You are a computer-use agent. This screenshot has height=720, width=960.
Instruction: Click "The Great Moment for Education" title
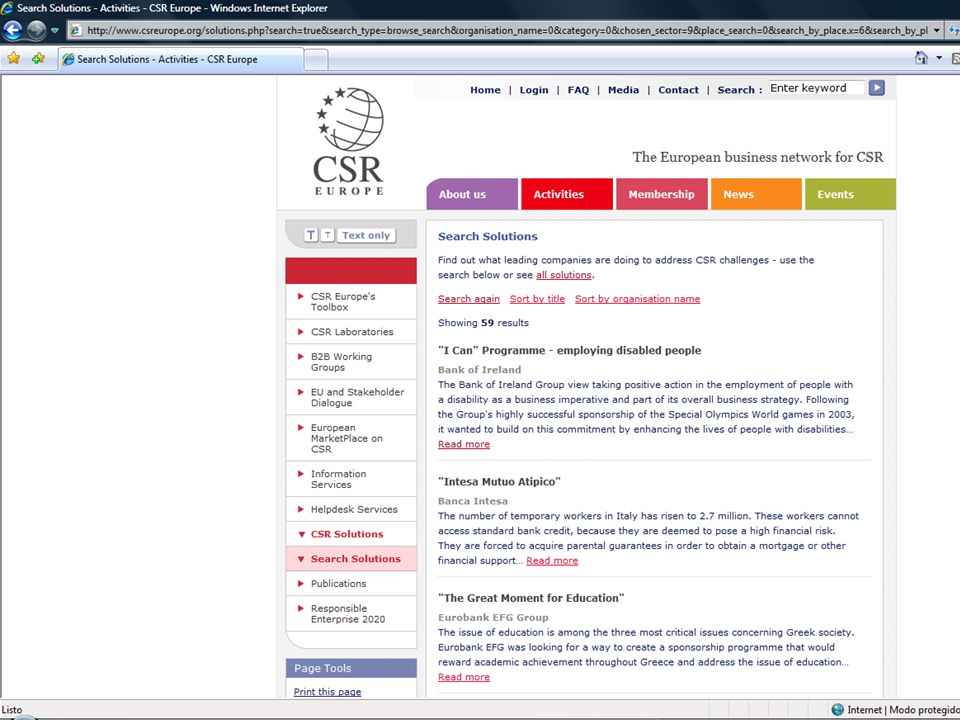pos(531,598)
